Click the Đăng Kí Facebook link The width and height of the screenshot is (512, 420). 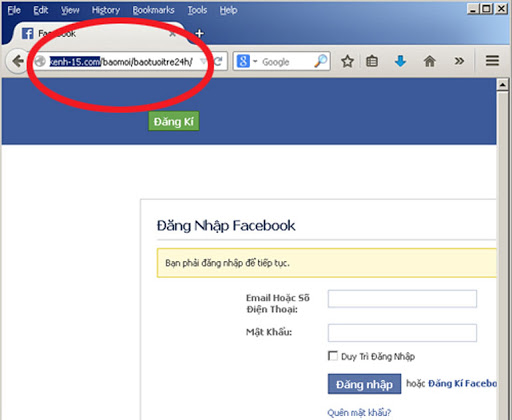pos(462,383)
